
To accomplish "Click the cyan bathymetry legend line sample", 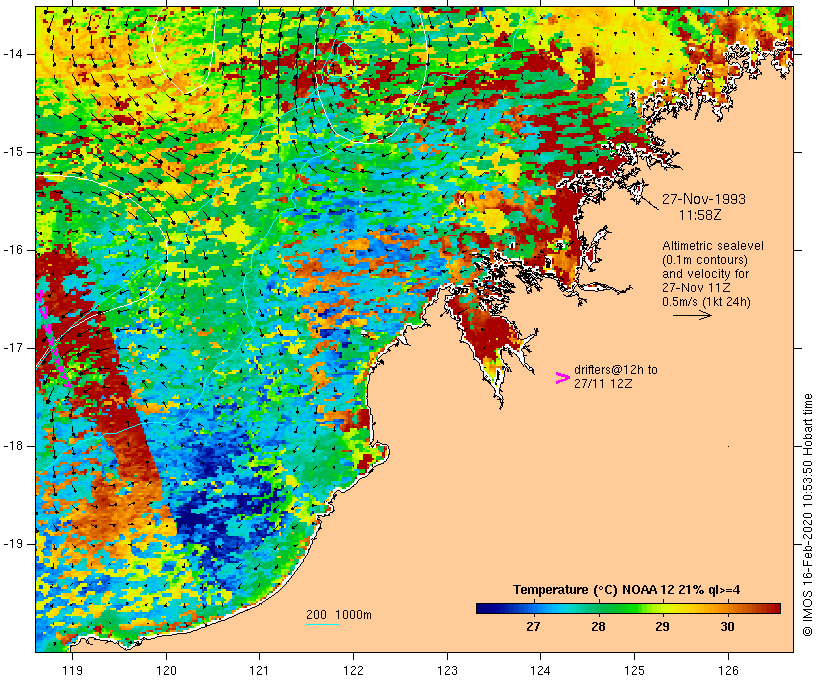I will (x=323, y=624).
